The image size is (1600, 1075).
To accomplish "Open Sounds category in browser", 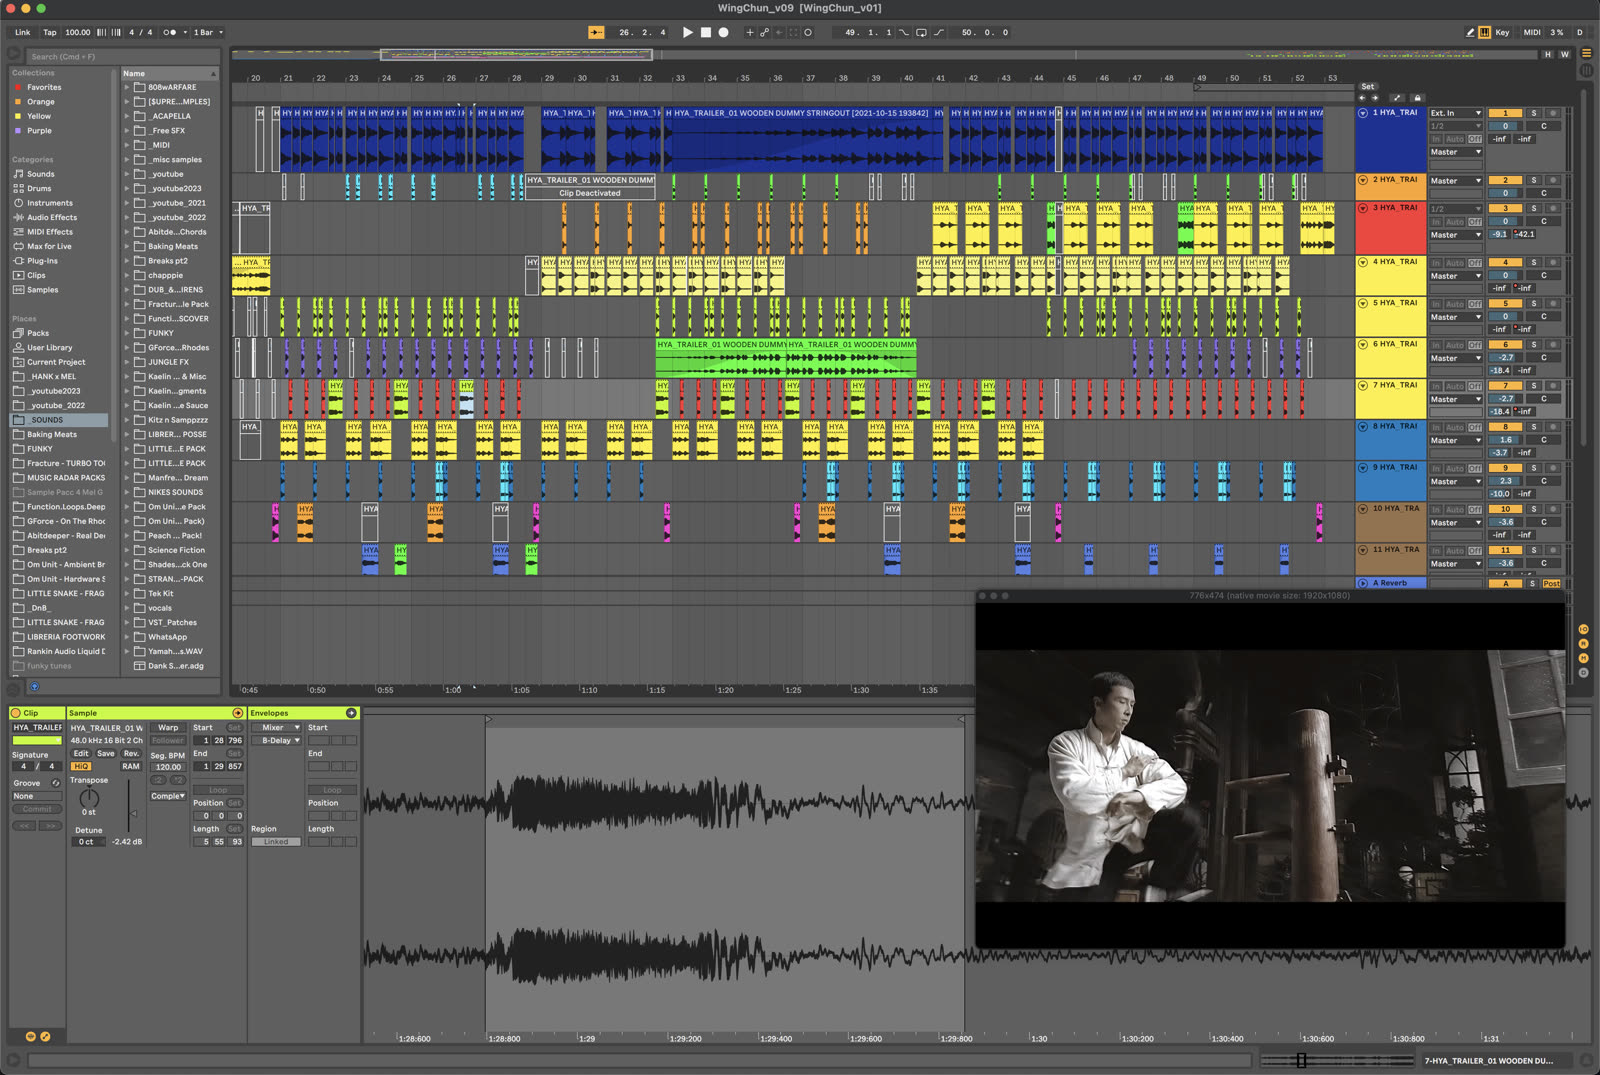I will tap(41, 174).
